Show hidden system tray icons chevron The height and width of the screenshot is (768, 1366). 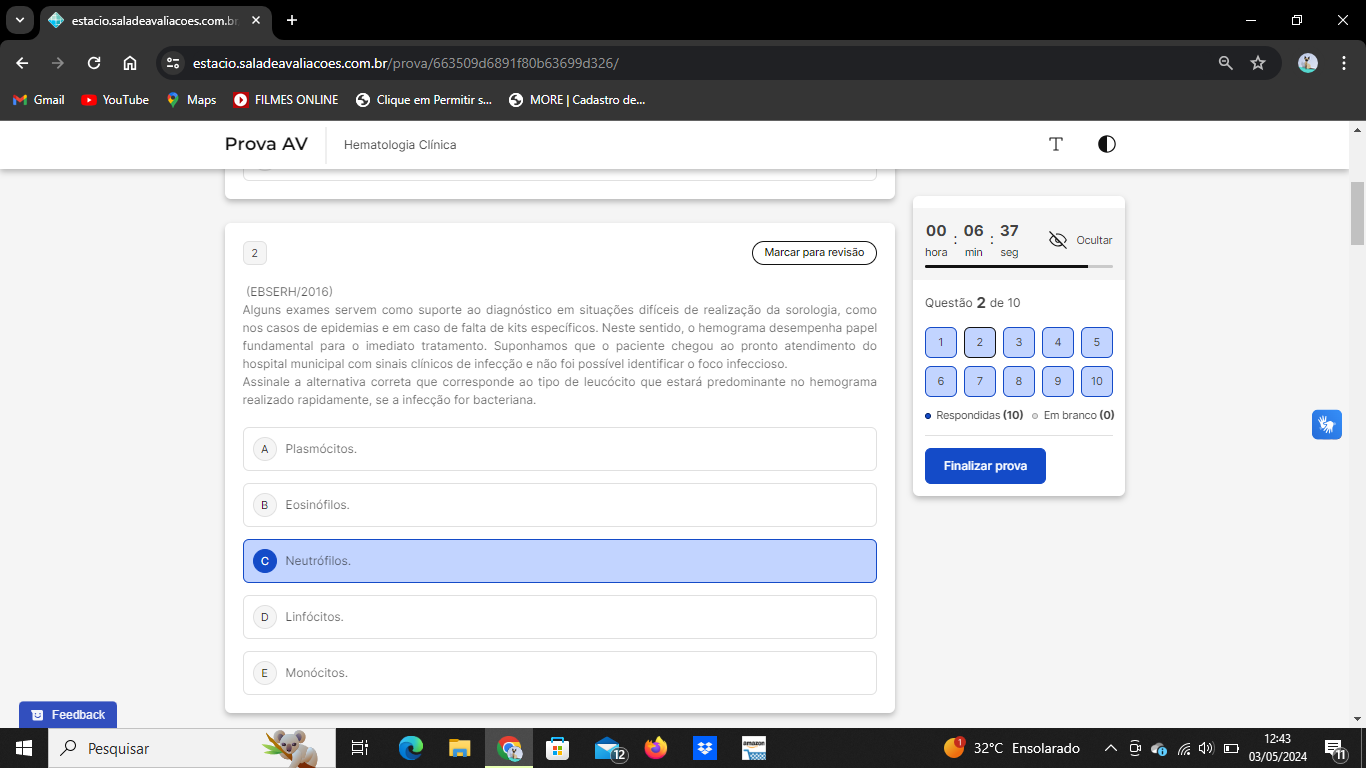[1110, 748]
